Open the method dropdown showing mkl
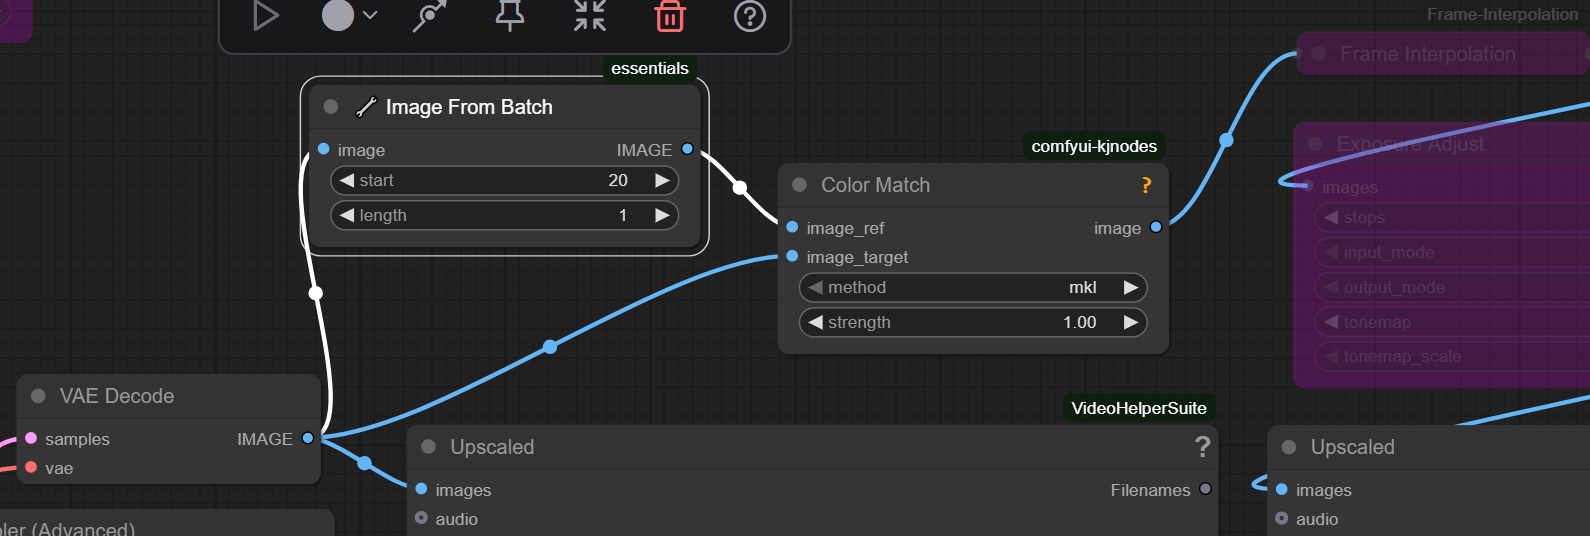The height and width of the screenshot is (536, 1590). pos(972,288)
